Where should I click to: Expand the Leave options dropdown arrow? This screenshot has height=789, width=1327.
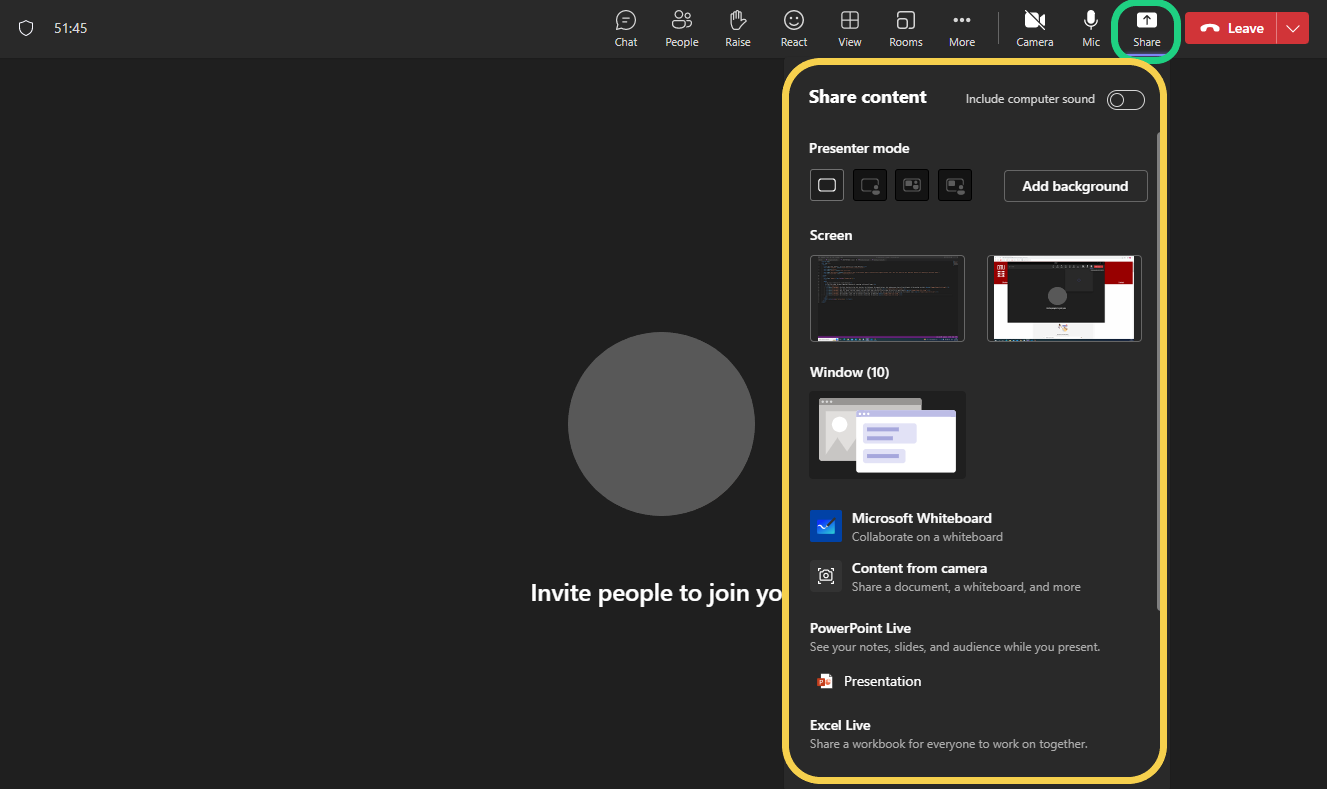(x=1293, y=28)
